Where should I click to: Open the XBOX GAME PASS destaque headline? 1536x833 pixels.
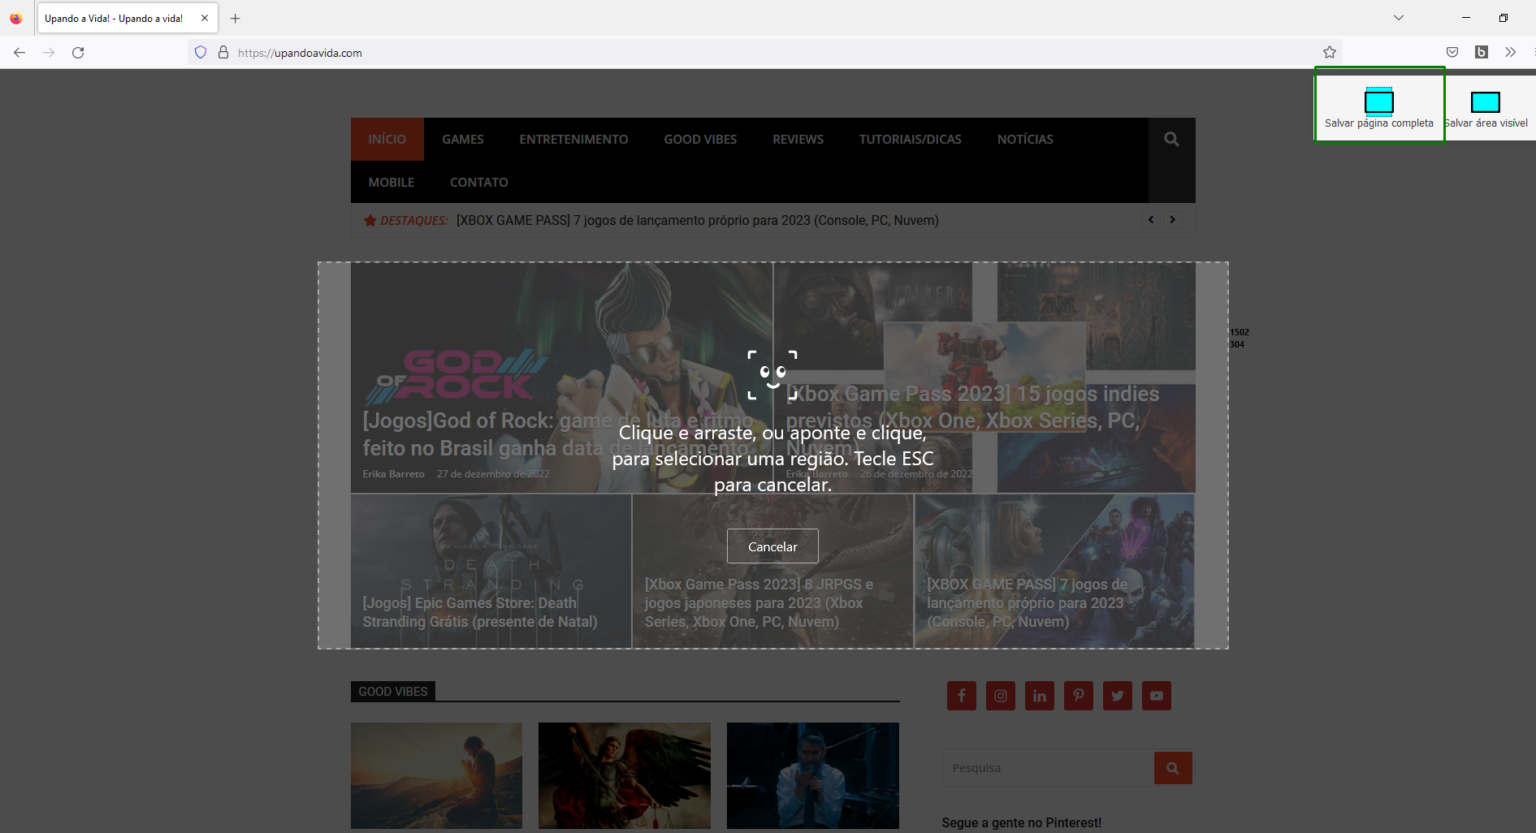point(696,220)
